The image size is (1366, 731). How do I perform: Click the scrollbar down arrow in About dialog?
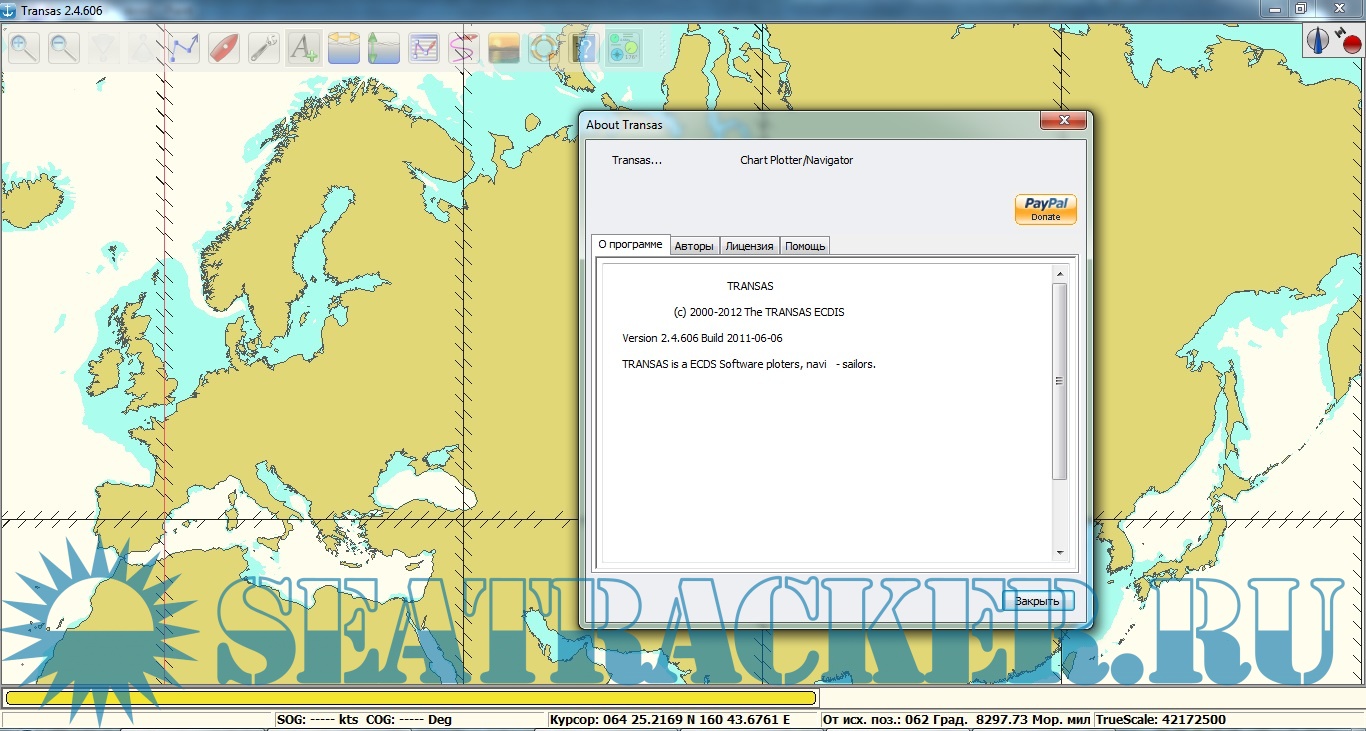click(x=1059, y=553)
